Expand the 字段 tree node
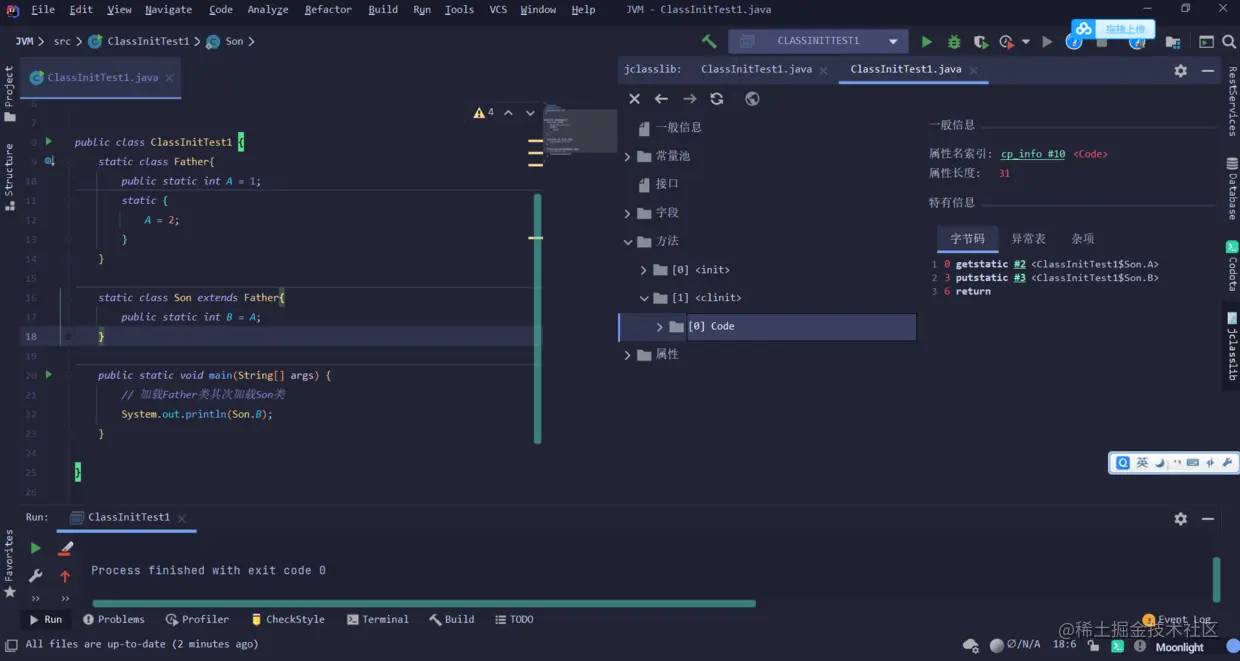1240x661 pixels. [x=628, y=213]
